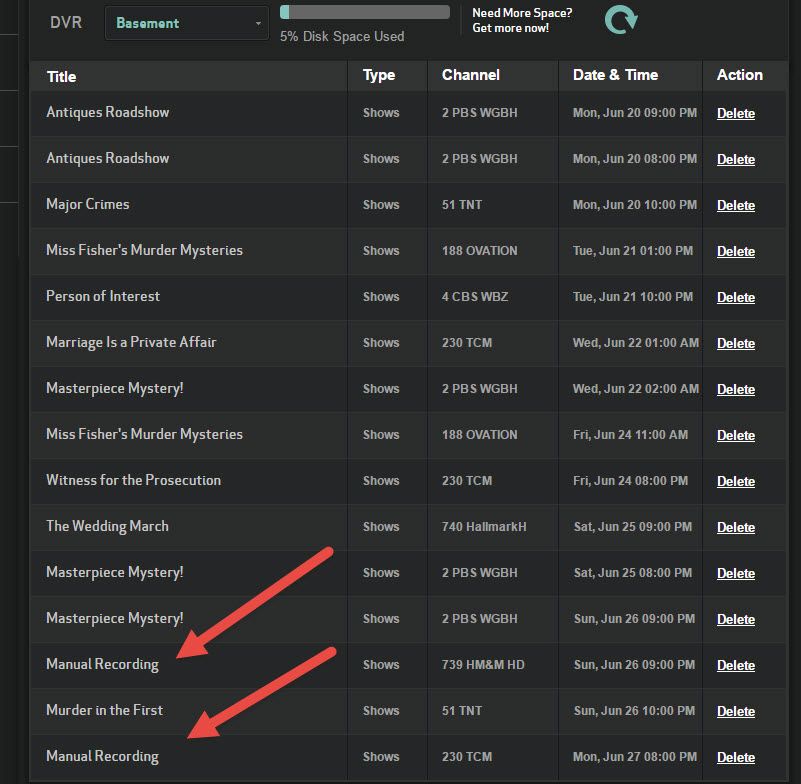Sort by the Type column header
801x784 pixels.
(x=379, y=75)
